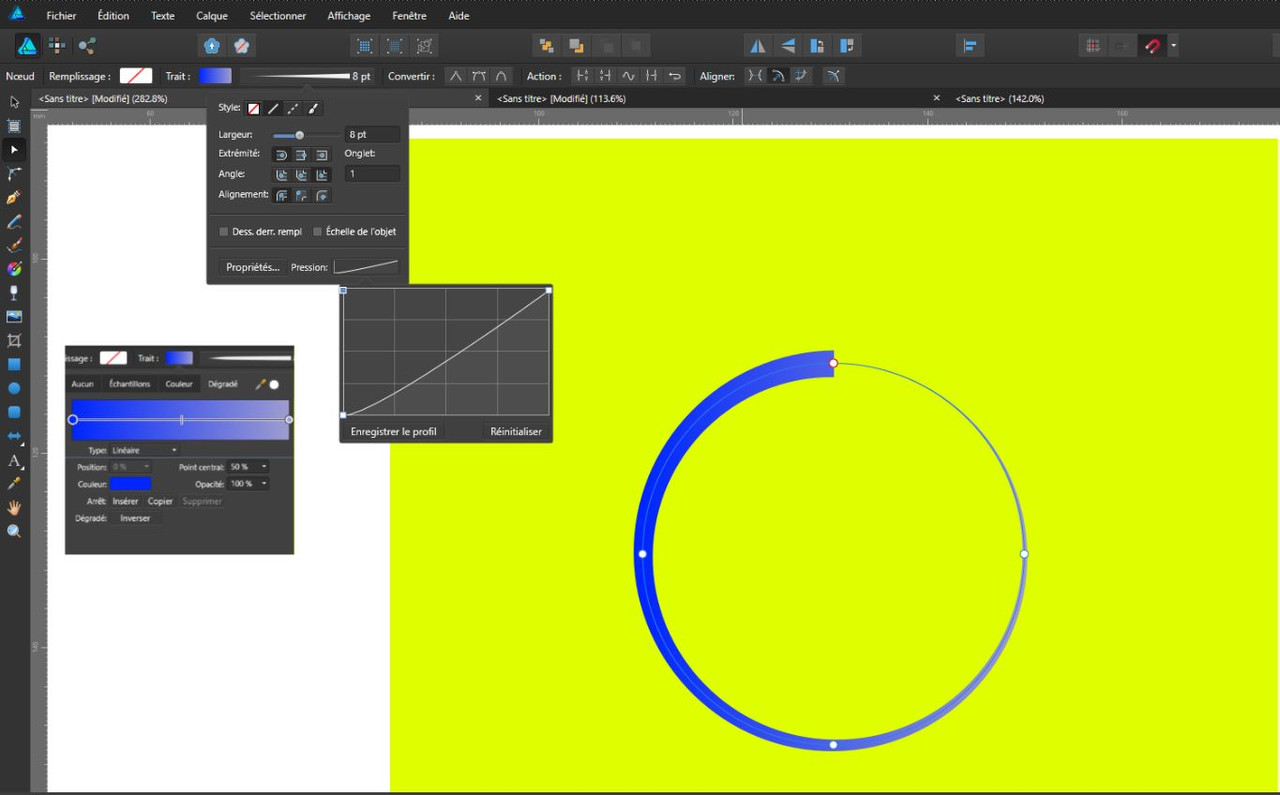Convert node to sharp corner

[455, 76]
